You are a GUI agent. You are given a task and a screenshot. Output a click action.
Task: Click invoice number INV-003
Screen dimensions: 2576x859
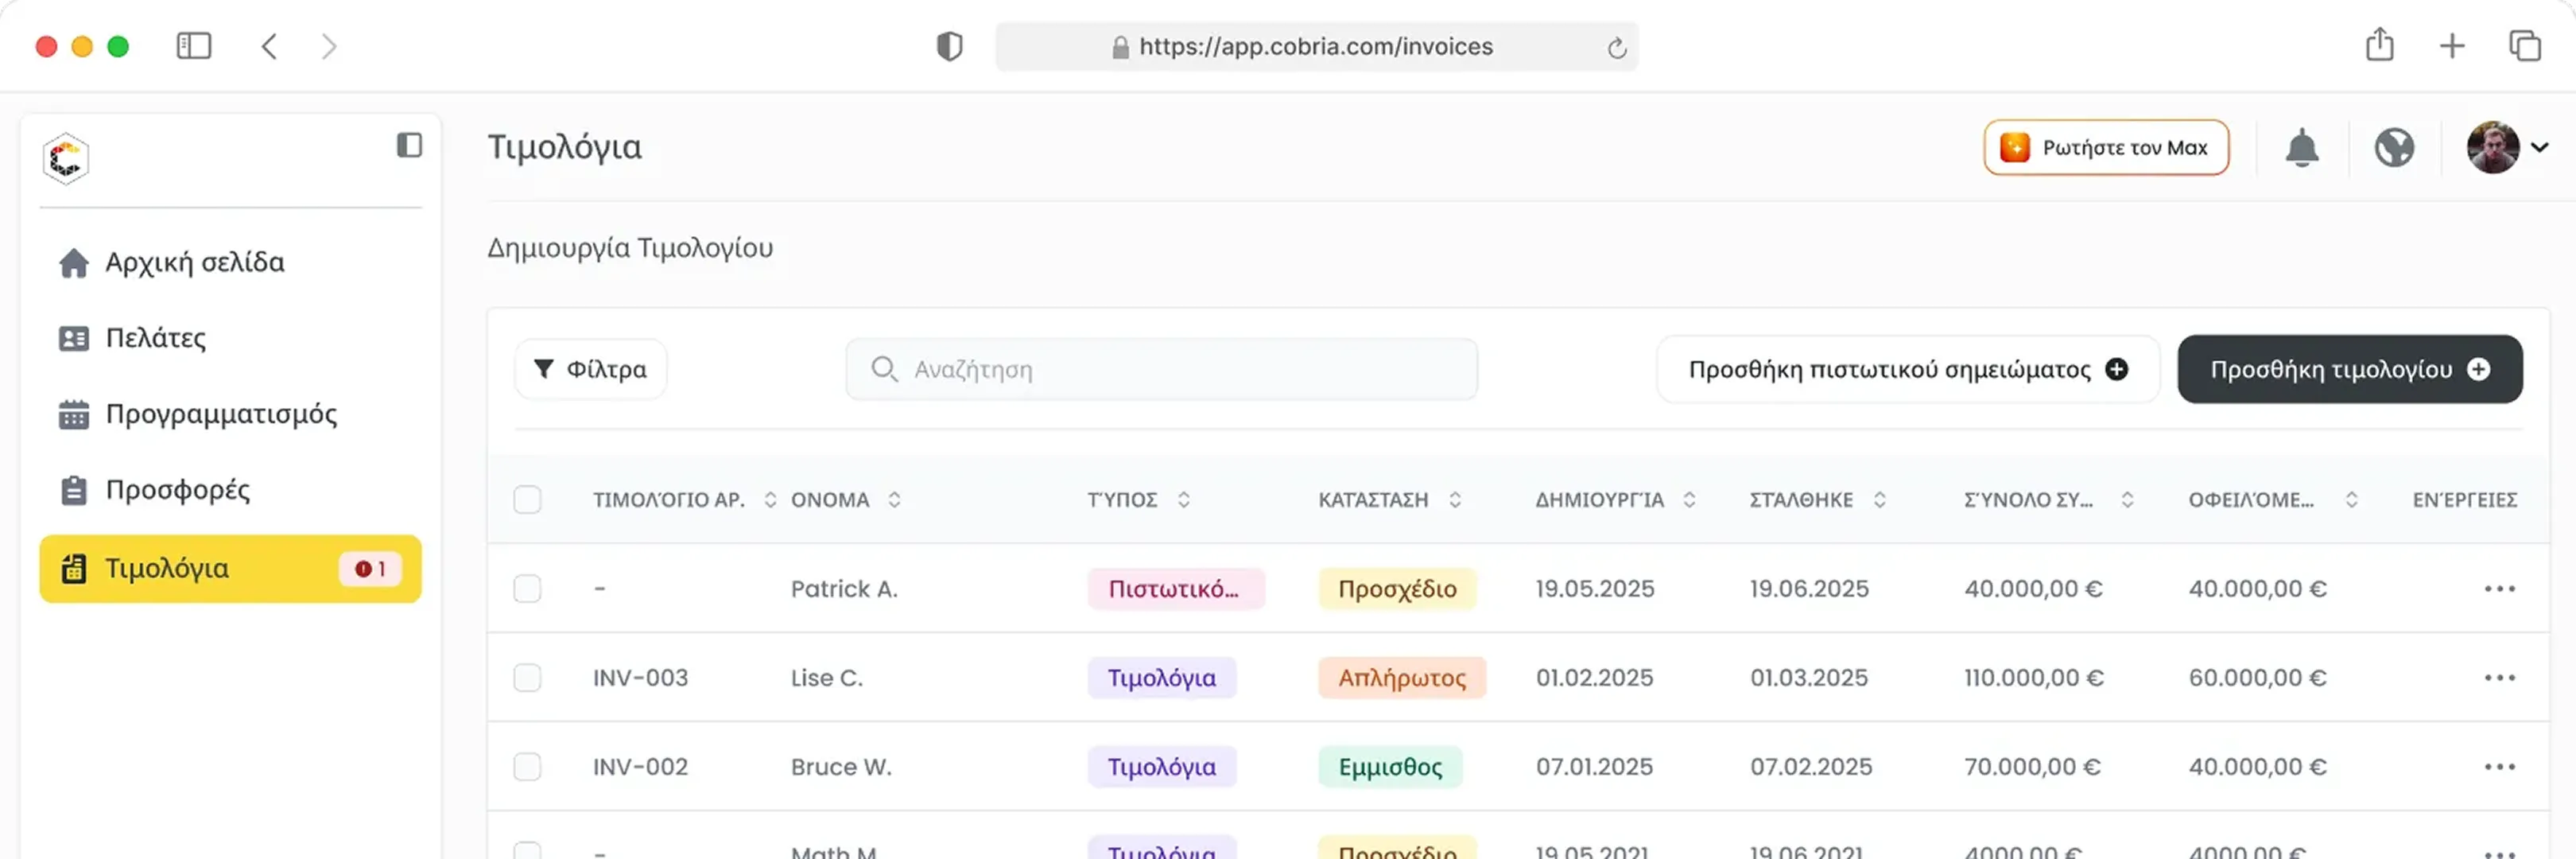[x=640, y=678]
